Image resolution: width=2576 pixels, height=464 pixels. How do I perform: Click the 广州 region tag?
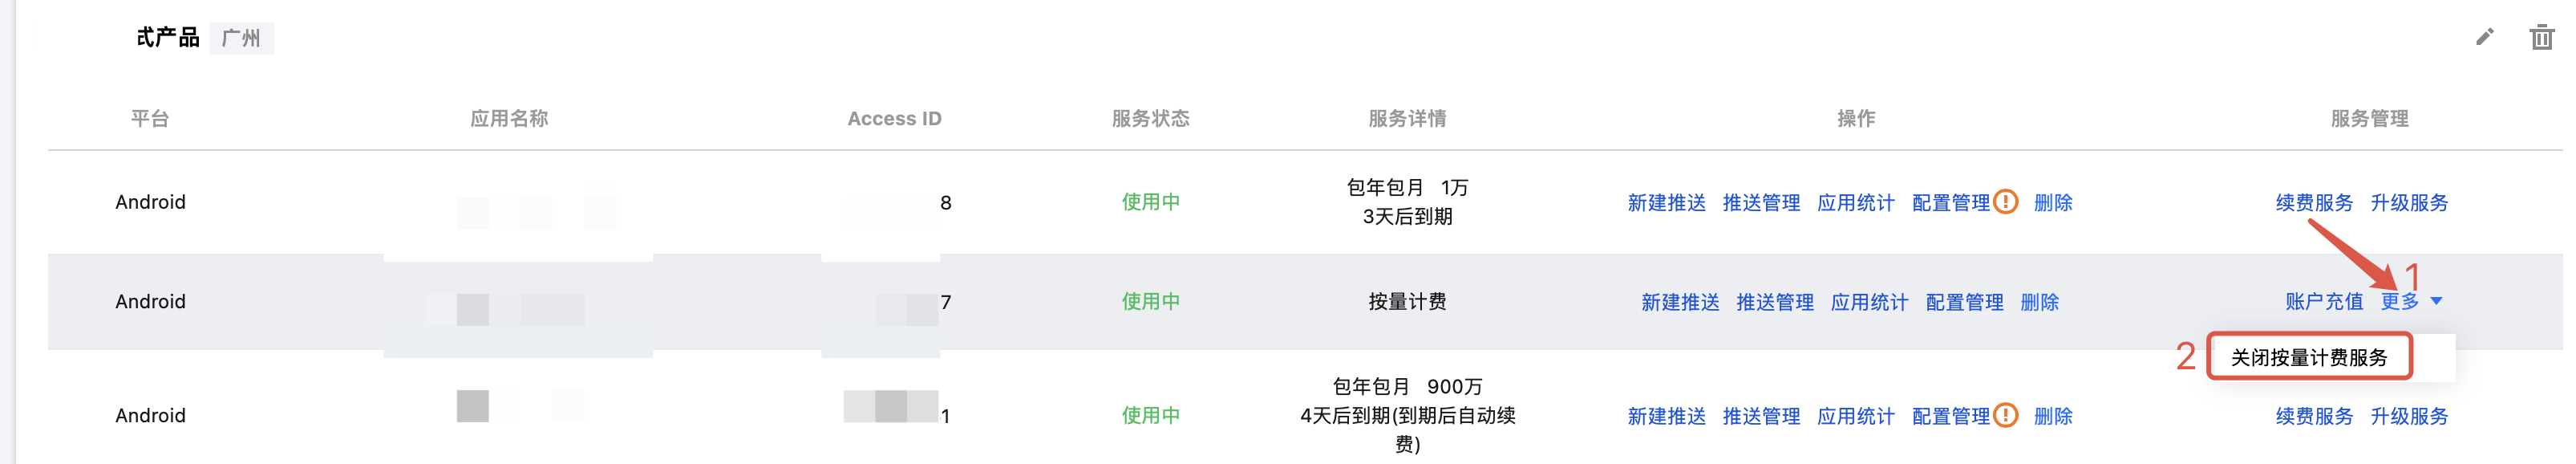241,39
